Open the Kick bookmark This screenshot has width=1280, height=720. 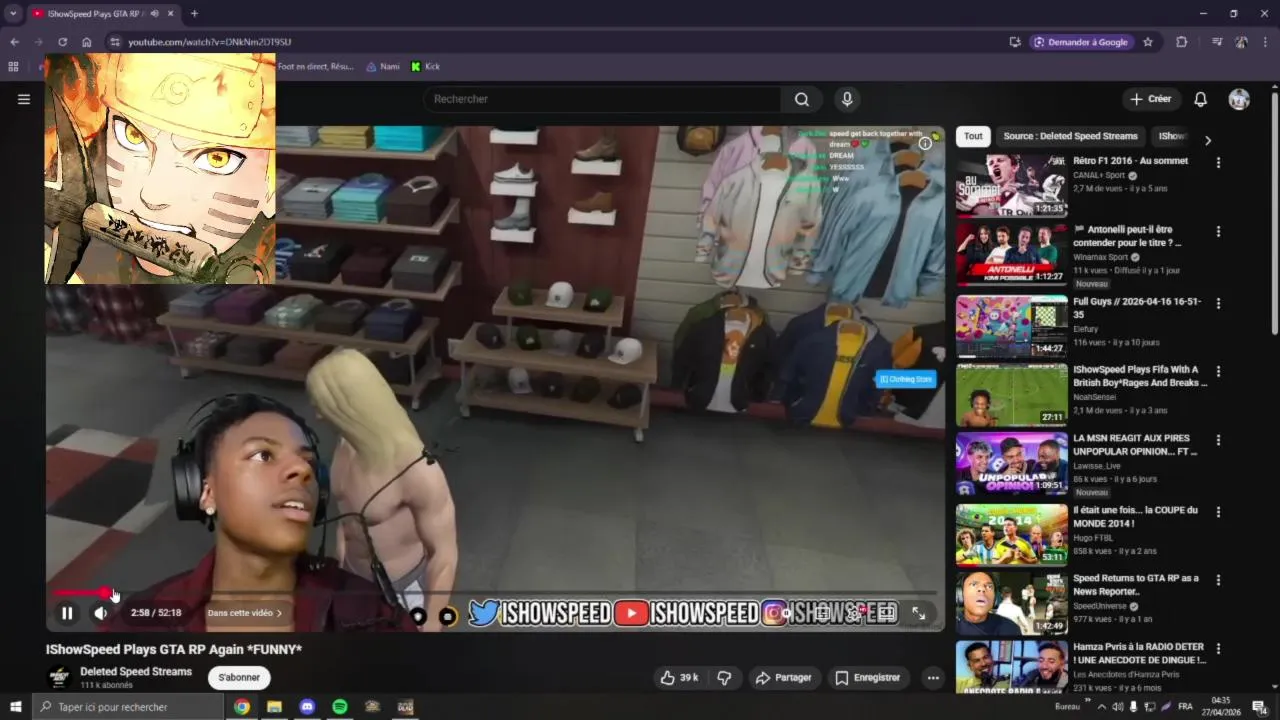coord(425,67)
